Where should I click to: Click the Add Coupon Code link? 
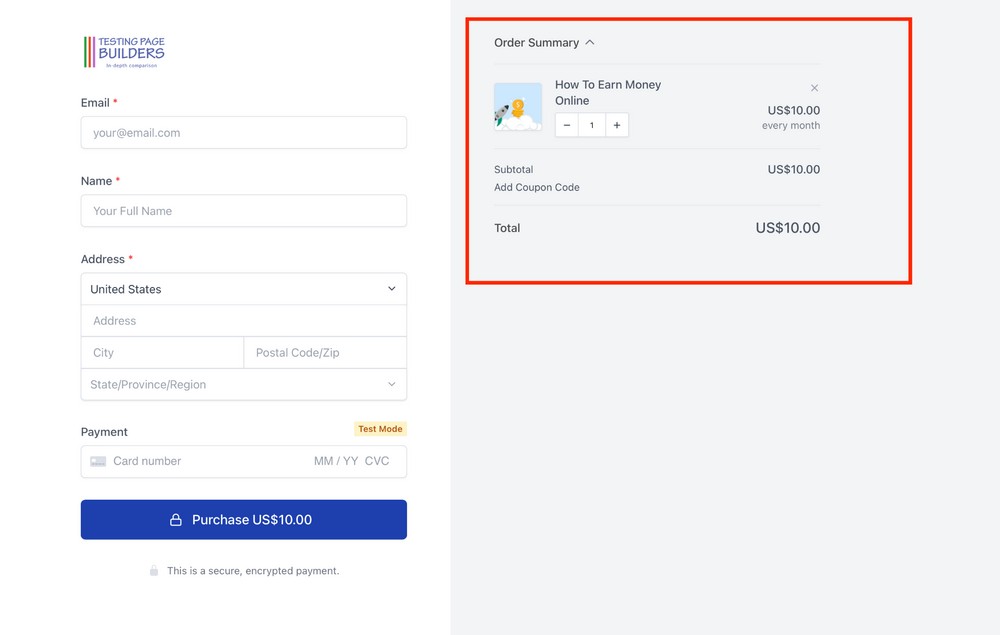pyautogui.click(x=536, y=187)
